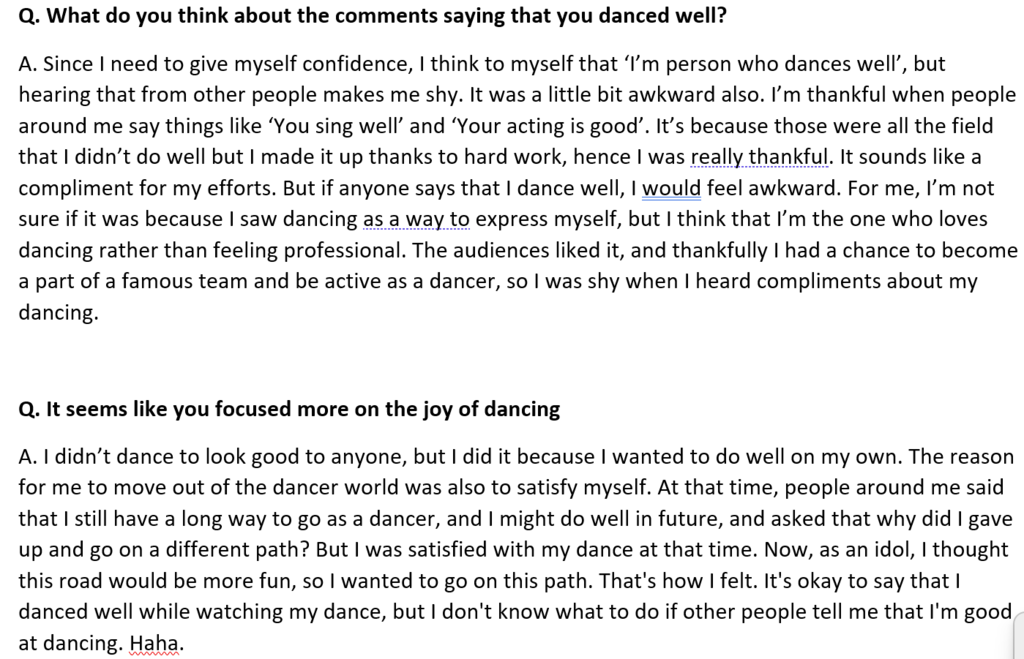Viewport: 1024px width, 659px height.
Task: Click the double-underlined word "would"
Action: [671, 188]
